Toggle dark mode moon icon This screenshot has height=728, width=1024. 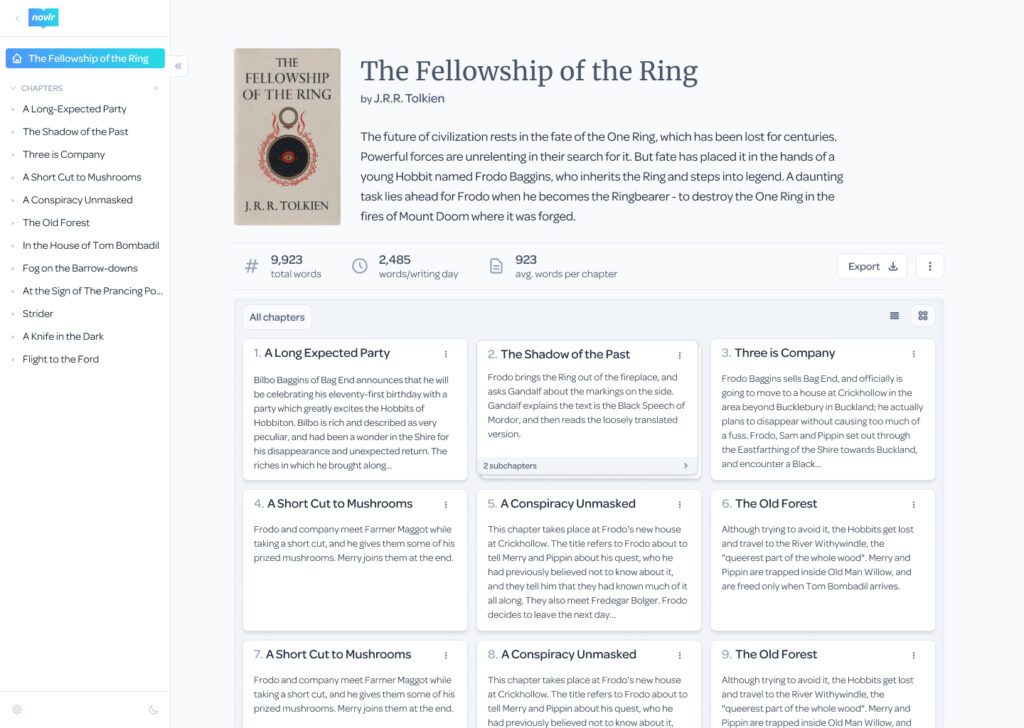pyautogui.click(x=153, y=710)
